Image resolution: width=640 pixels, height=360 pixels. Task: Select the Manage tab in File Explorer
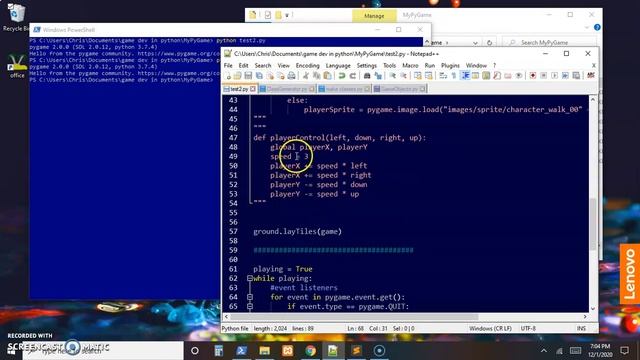coord(374,16)
